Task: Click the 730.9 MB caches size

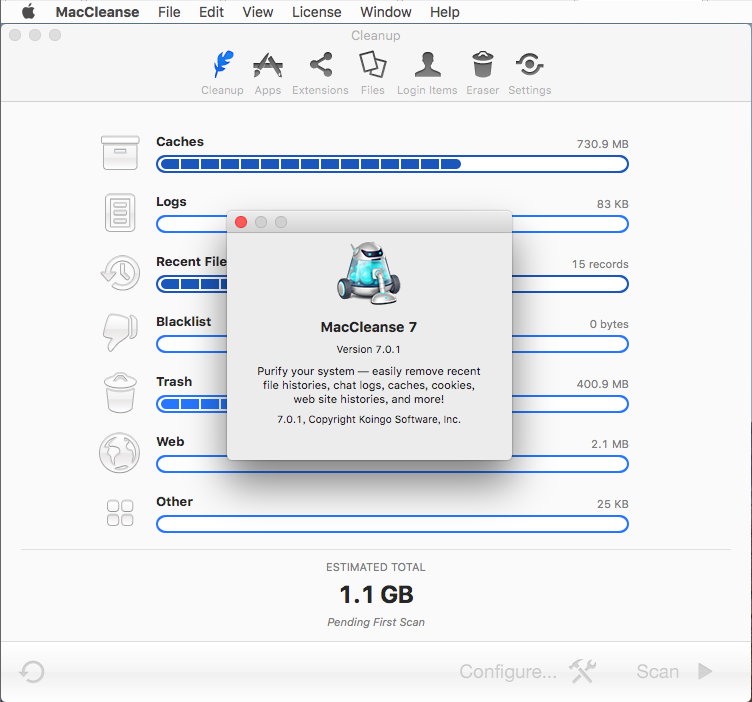Action: [x=602, y=144]
